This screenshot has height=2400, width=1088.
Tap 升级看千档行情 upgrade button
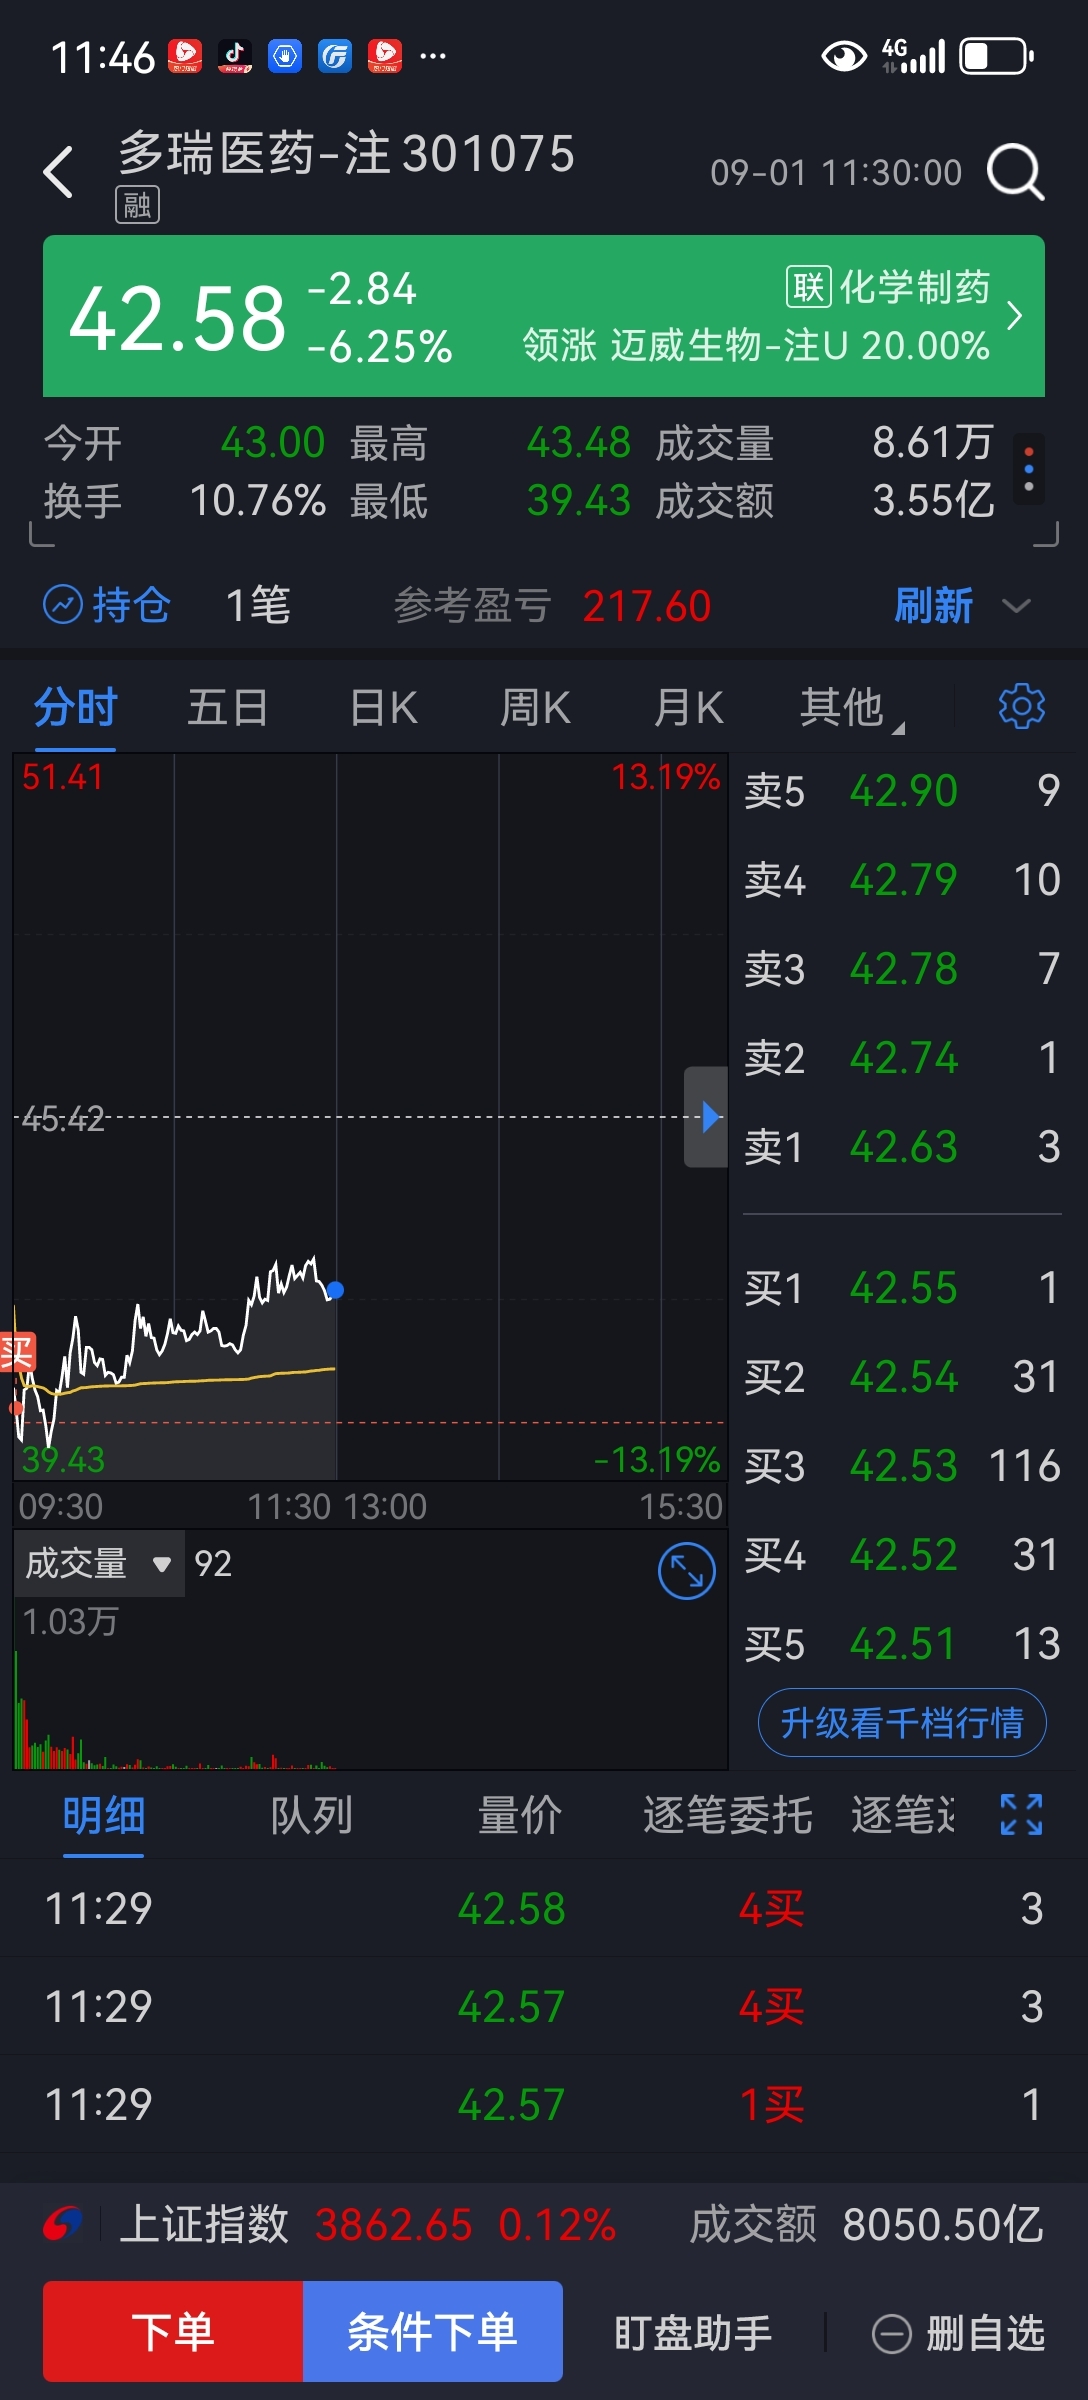tap(902, 1723)
